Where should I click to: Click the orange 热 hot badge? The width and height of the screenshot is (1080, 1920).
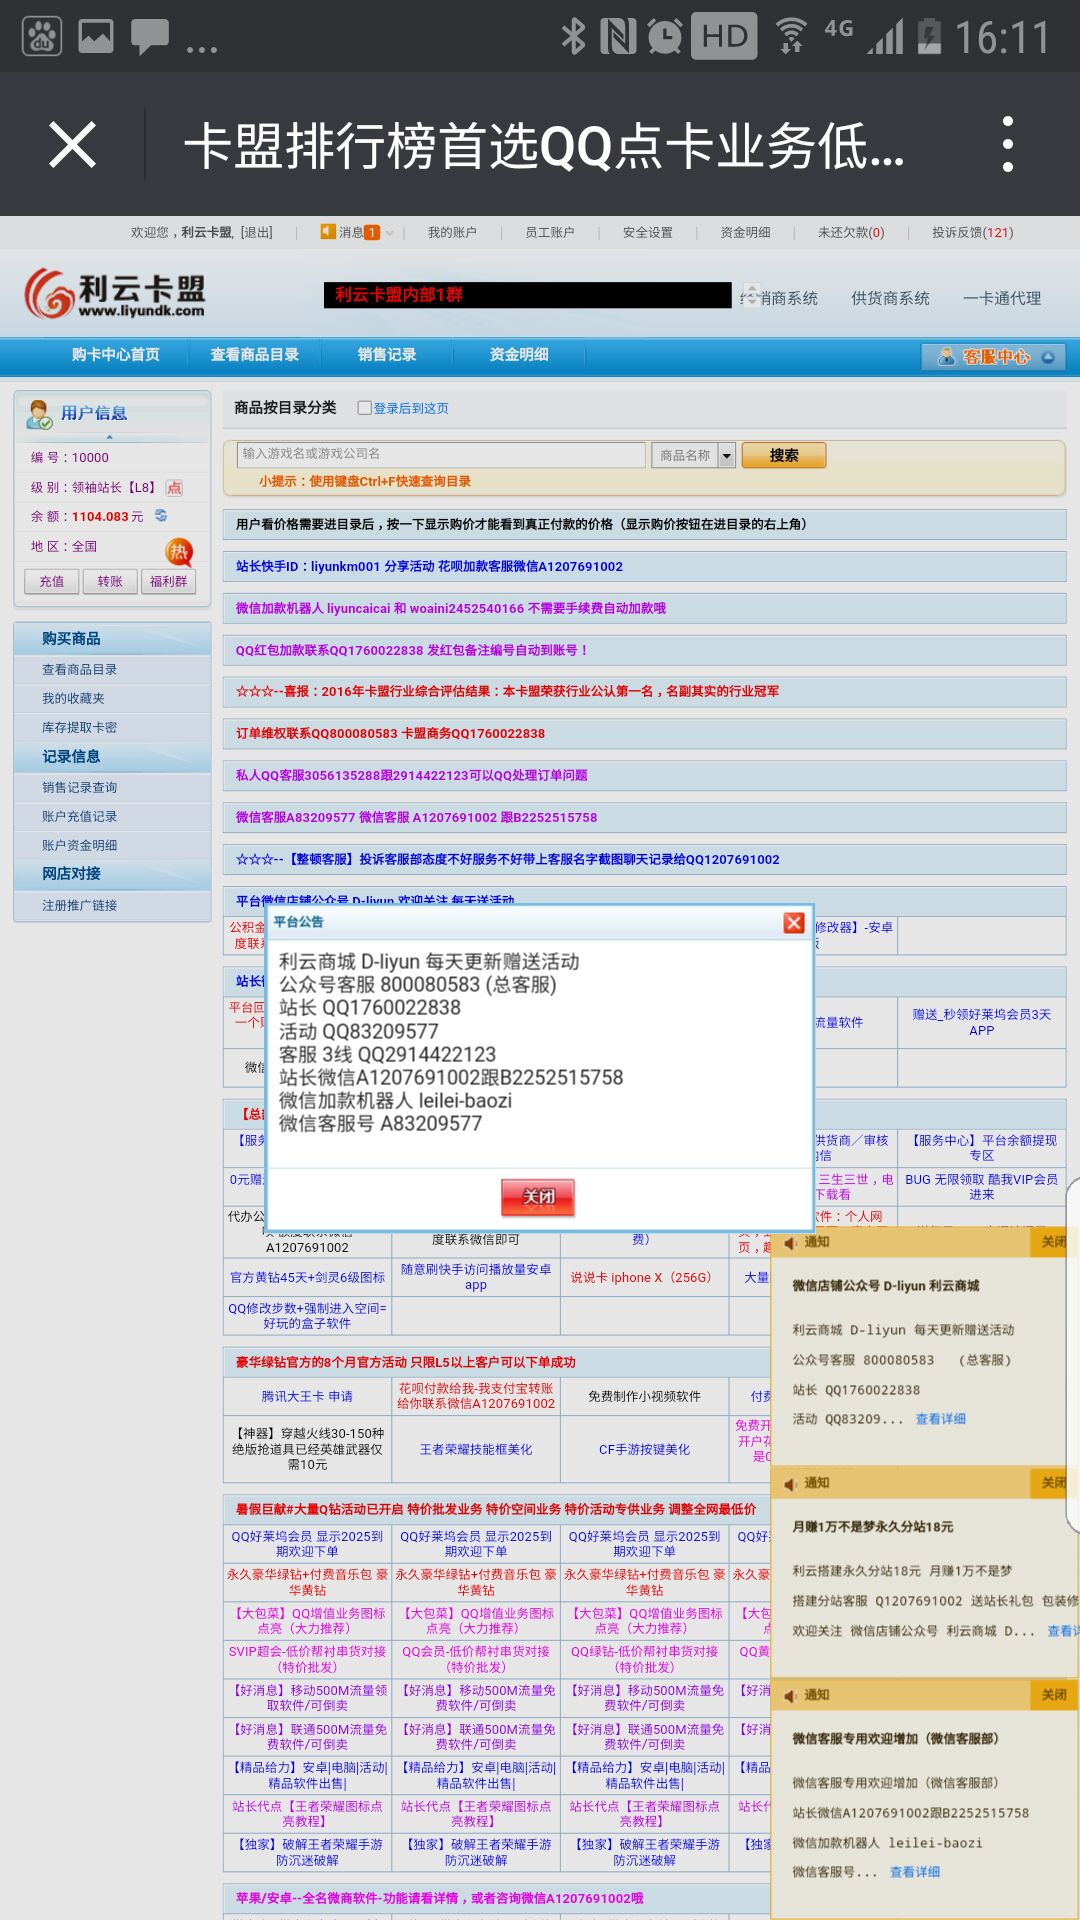[179, 551]
